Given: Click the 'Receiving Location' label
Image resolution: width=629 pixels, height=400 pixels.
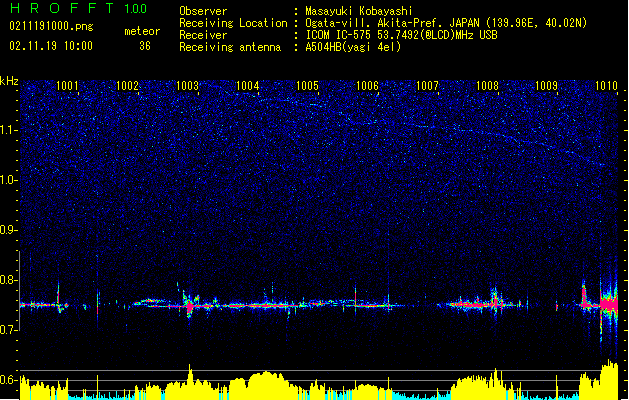Looking at the screenshot, I should click(233, 23).
